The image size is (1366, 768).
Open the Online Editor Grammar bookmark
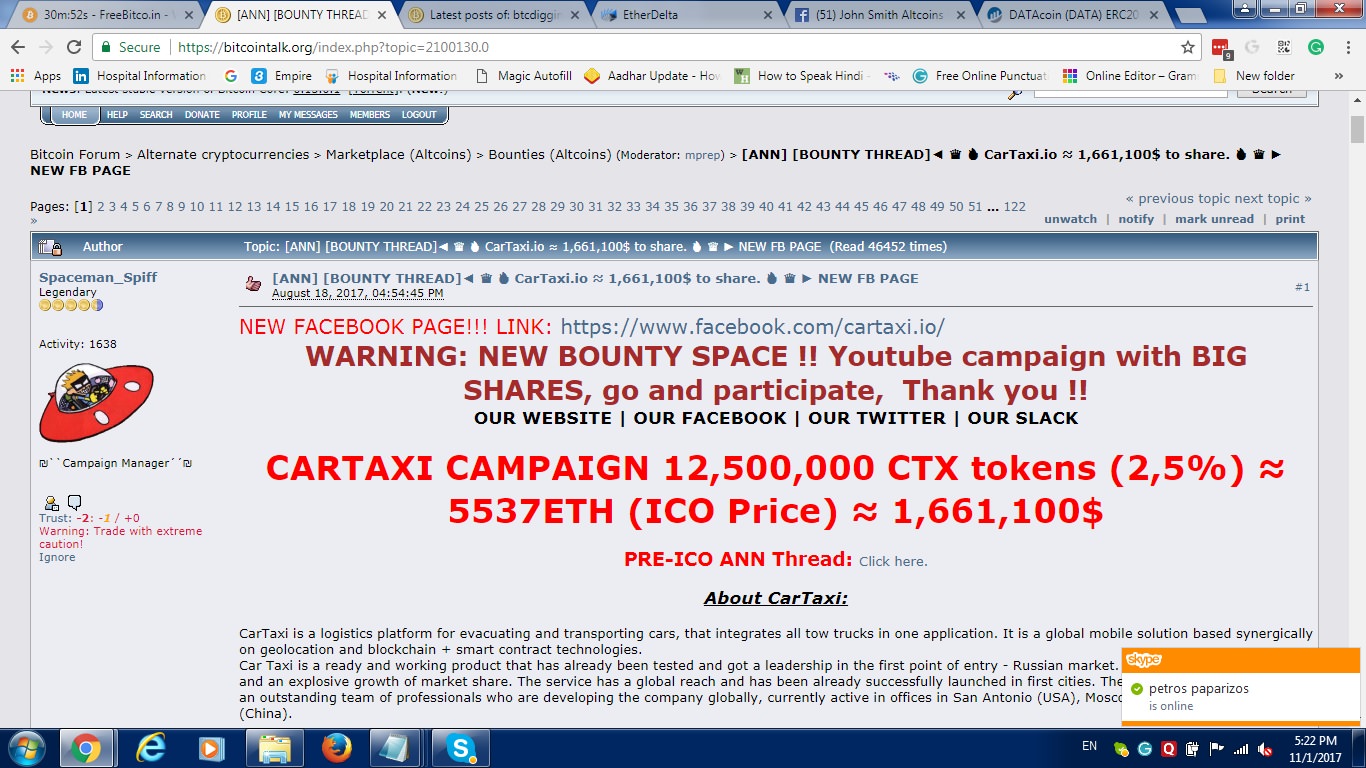[1130, 75]
